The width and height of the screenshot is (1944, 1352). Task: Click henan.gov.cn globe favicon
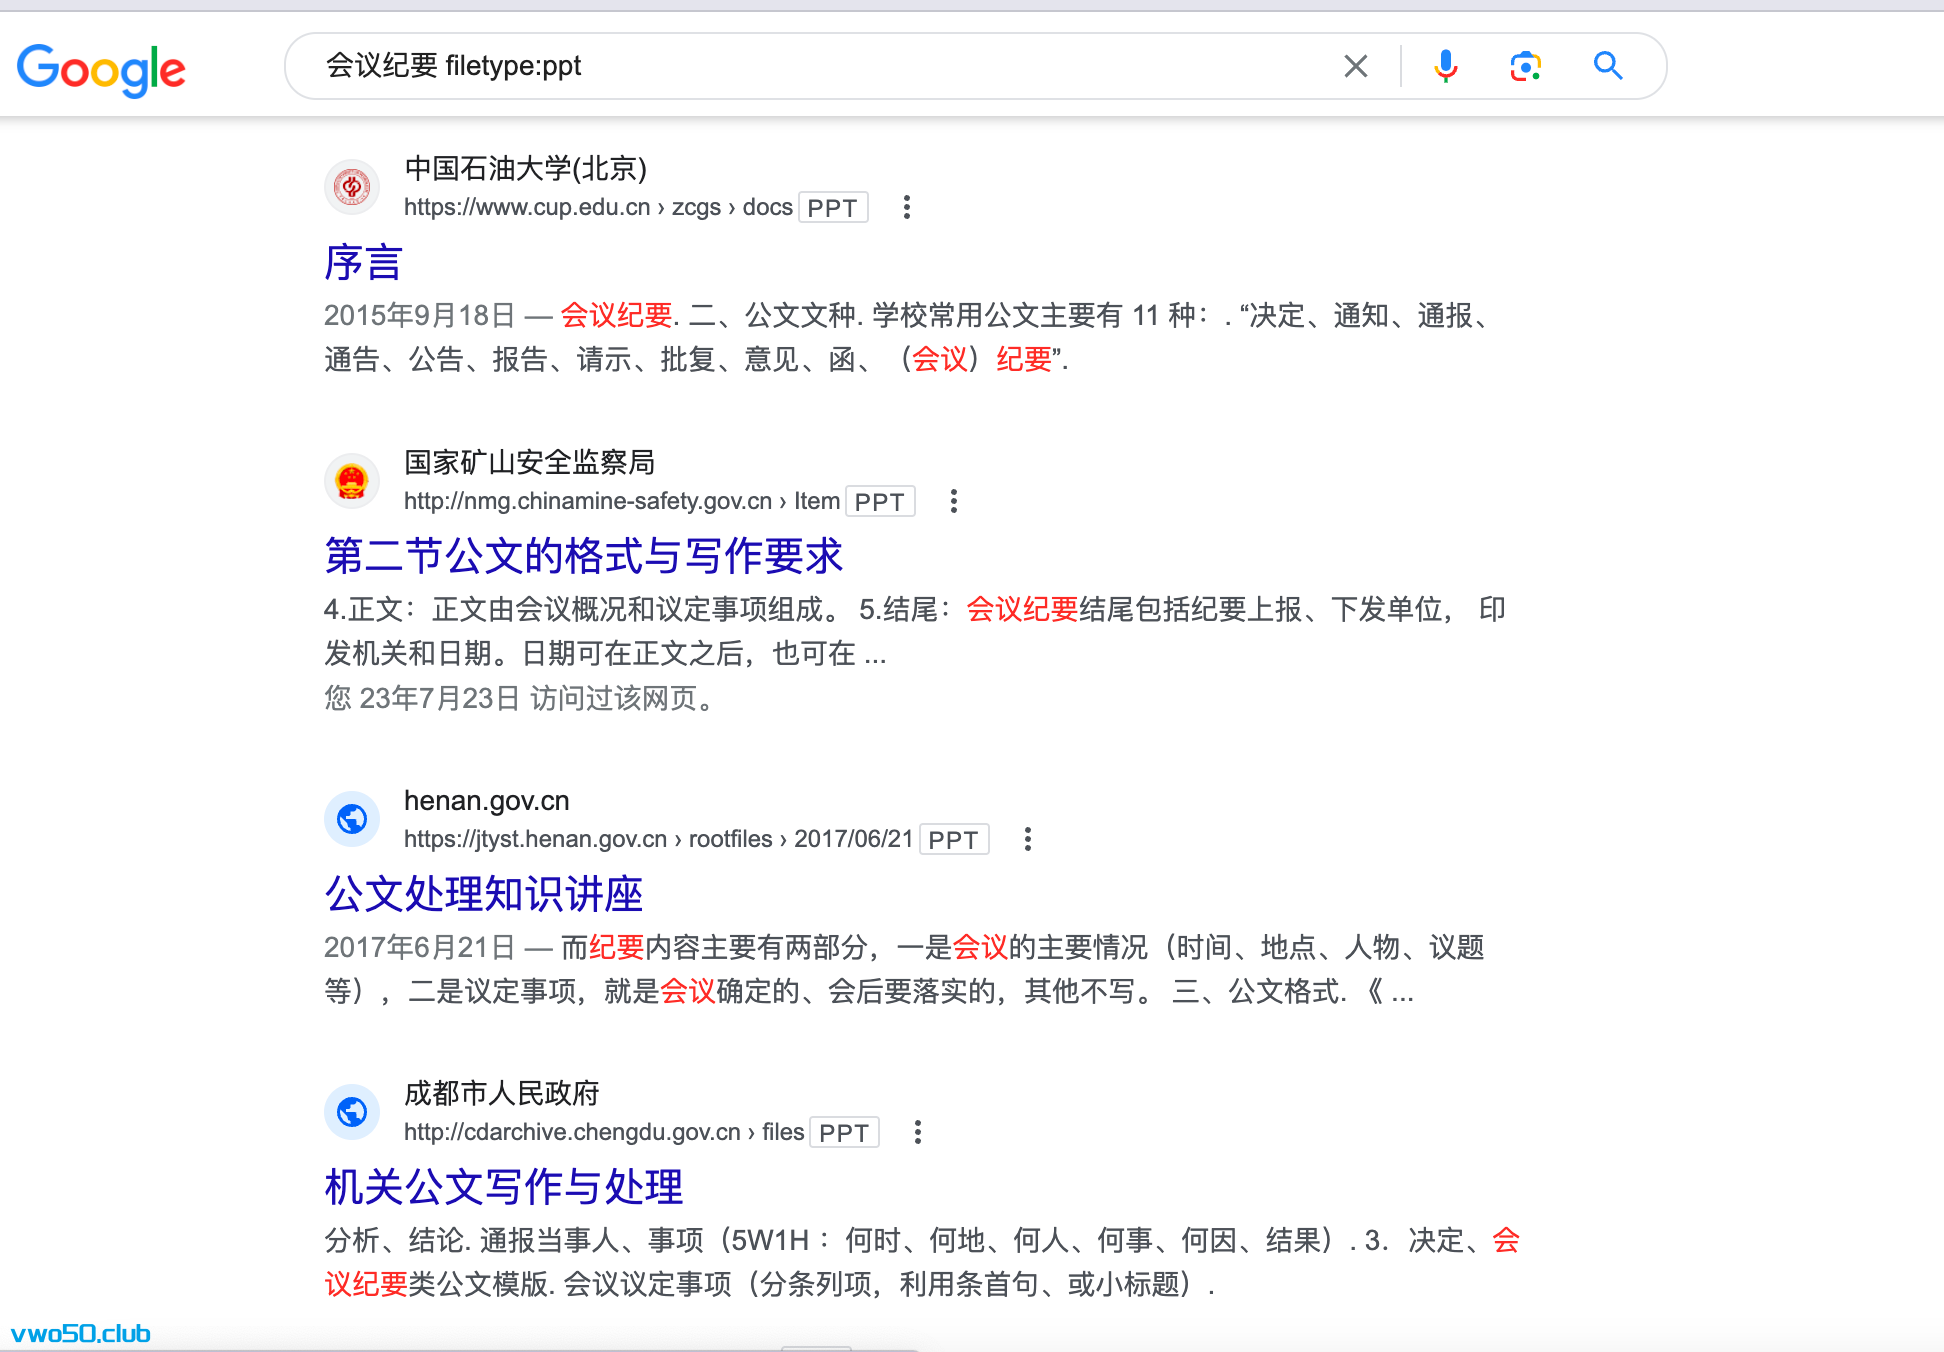pyautogui.click(x=352, y=819)
